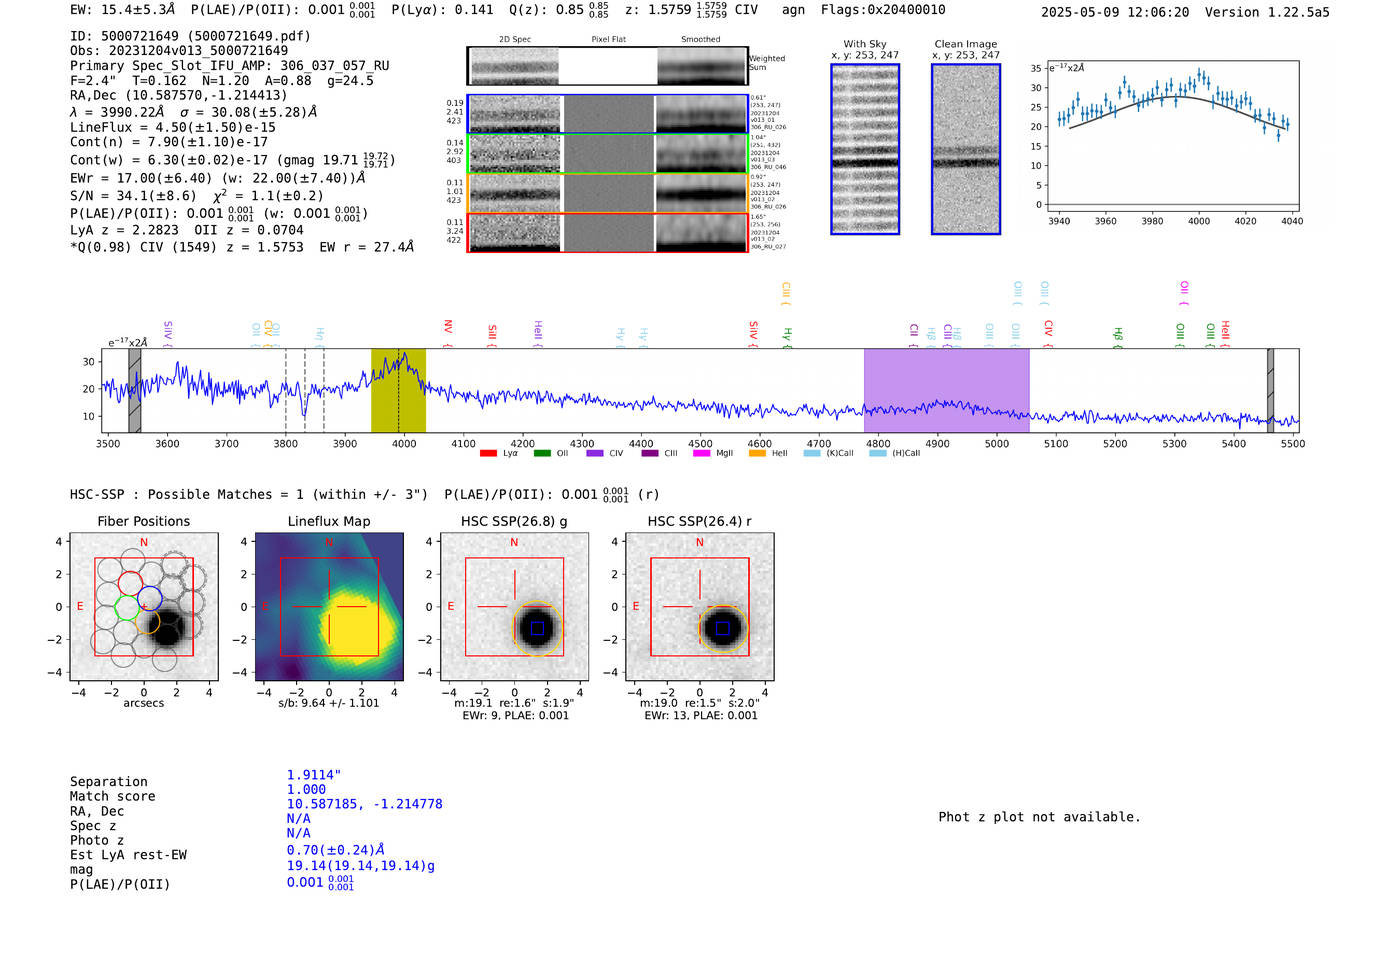
Task: Open the HSC SSP(26.4) r image
Action: [700, 606]
